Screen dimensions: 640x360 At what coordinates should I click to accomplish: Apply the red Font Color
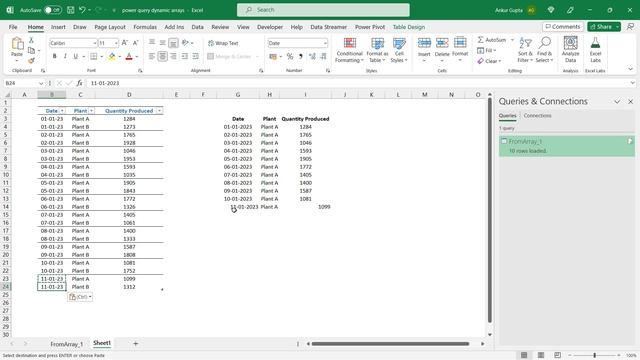coord(129,57)
